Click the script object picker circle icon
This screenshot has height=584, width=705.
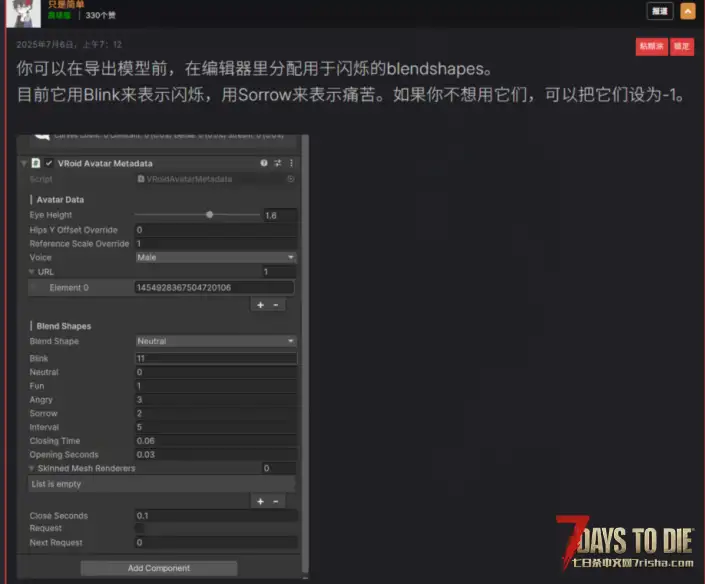click(x=291, y=179)
